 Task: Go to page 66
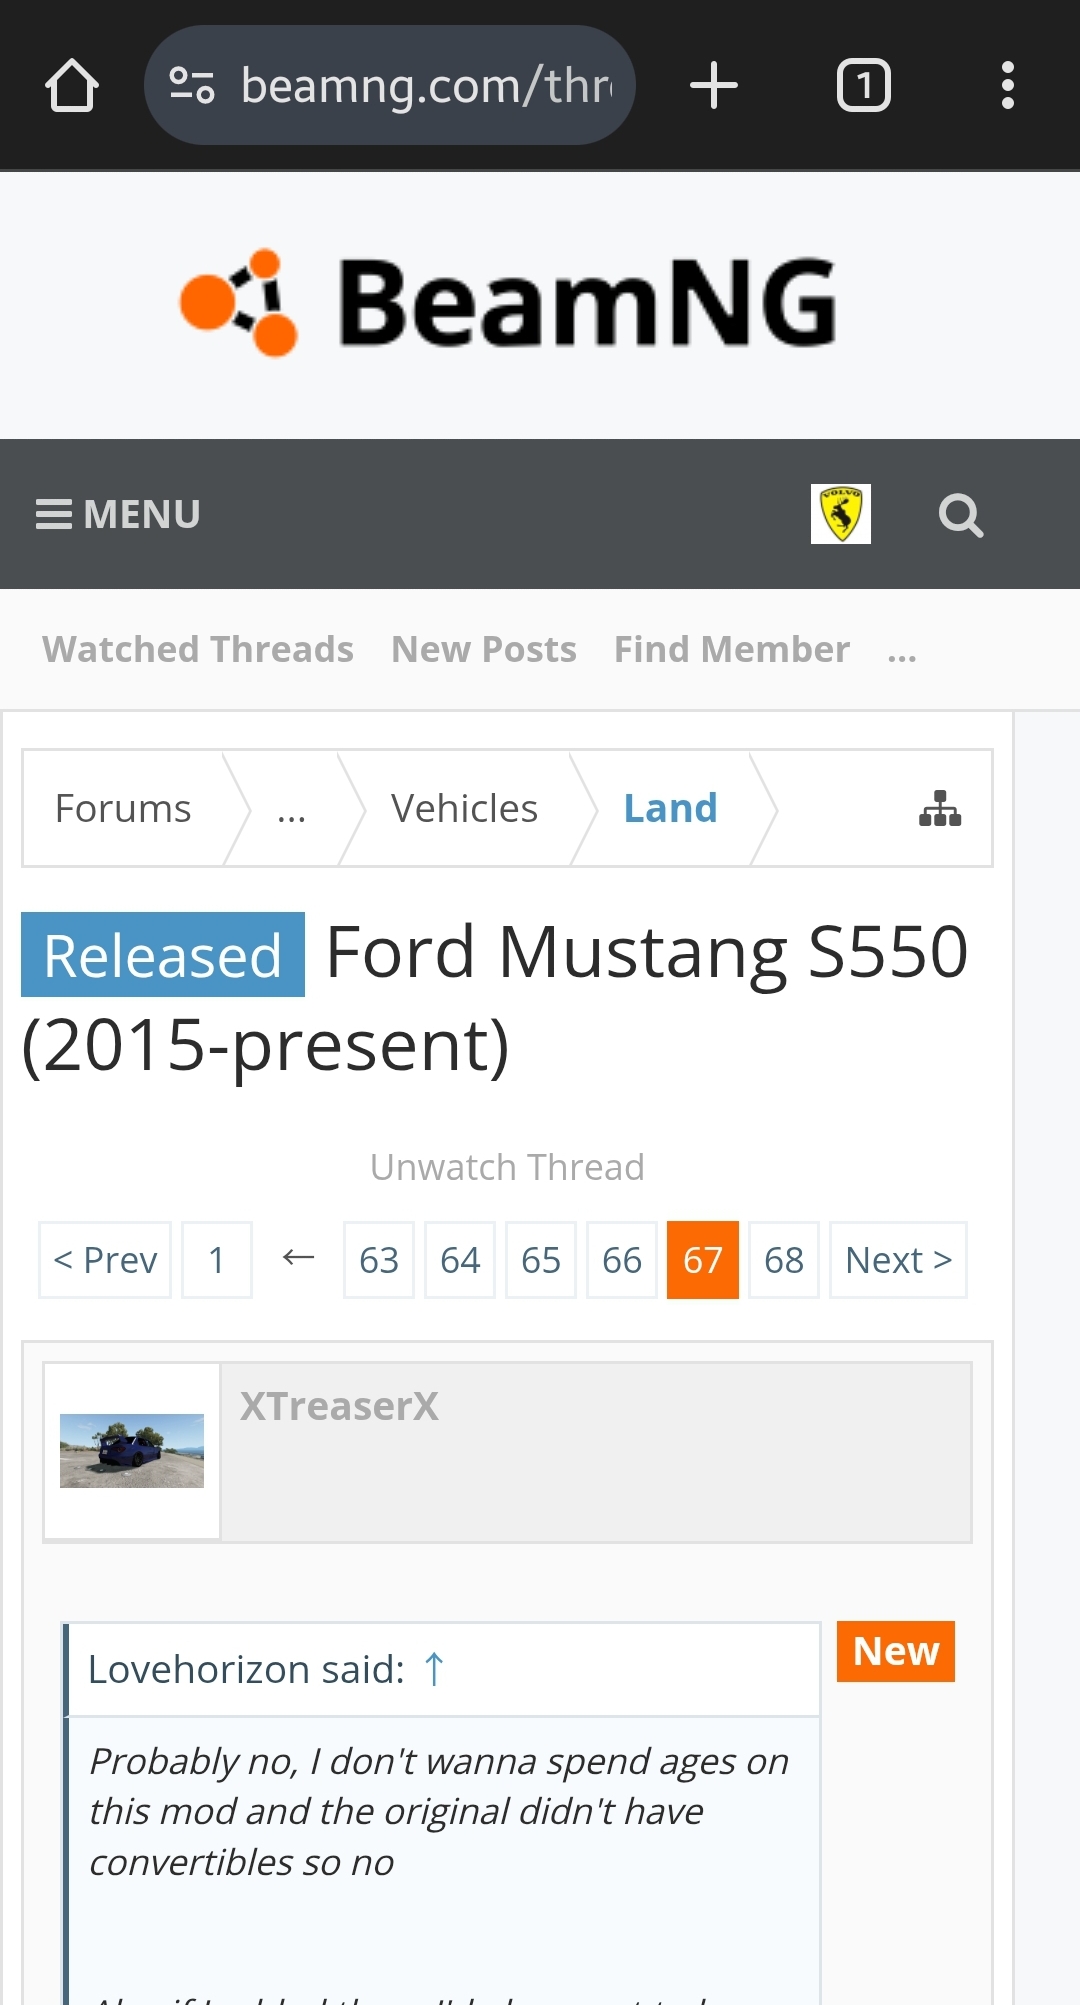(x=622, y=1260)
